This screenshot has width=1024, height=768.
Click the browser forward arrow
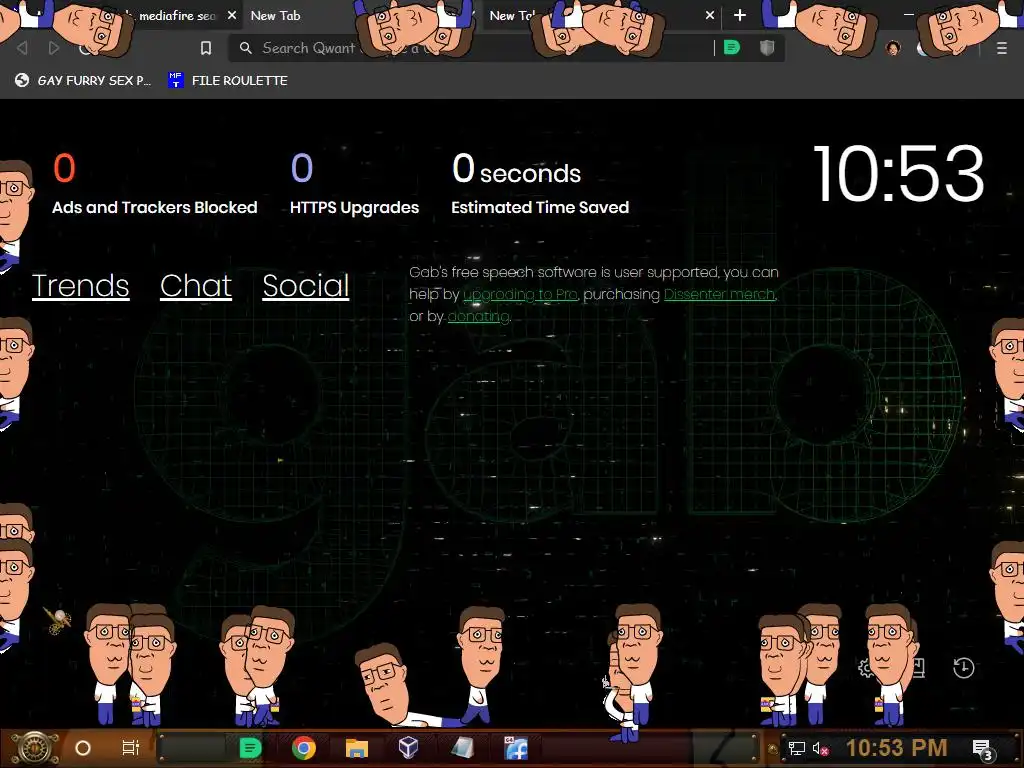(x=54, y=48)
